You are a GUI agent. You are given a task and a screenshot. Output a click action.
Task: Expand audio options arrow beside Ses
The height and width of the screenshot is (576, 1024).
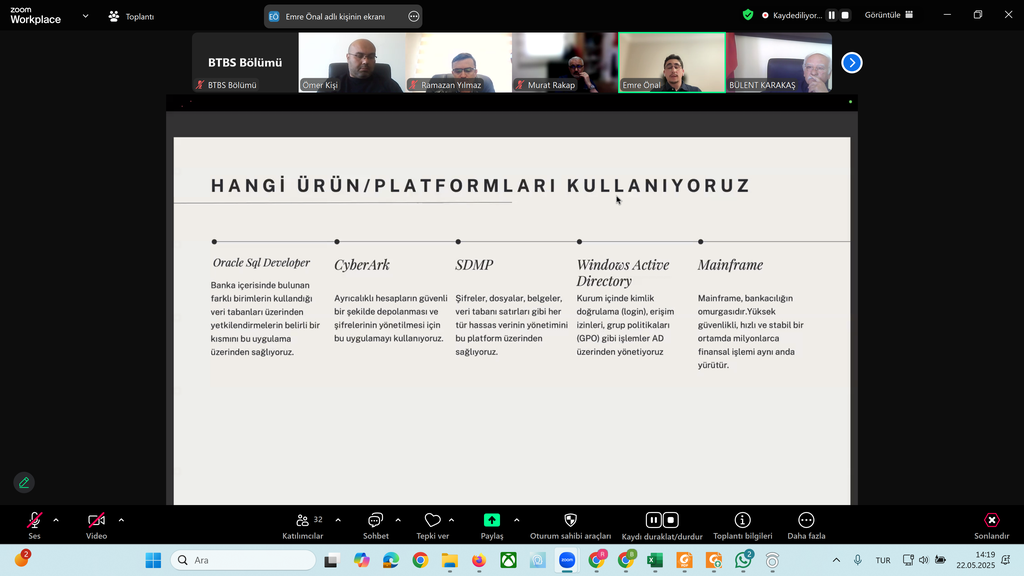click(x=56, y=520)
